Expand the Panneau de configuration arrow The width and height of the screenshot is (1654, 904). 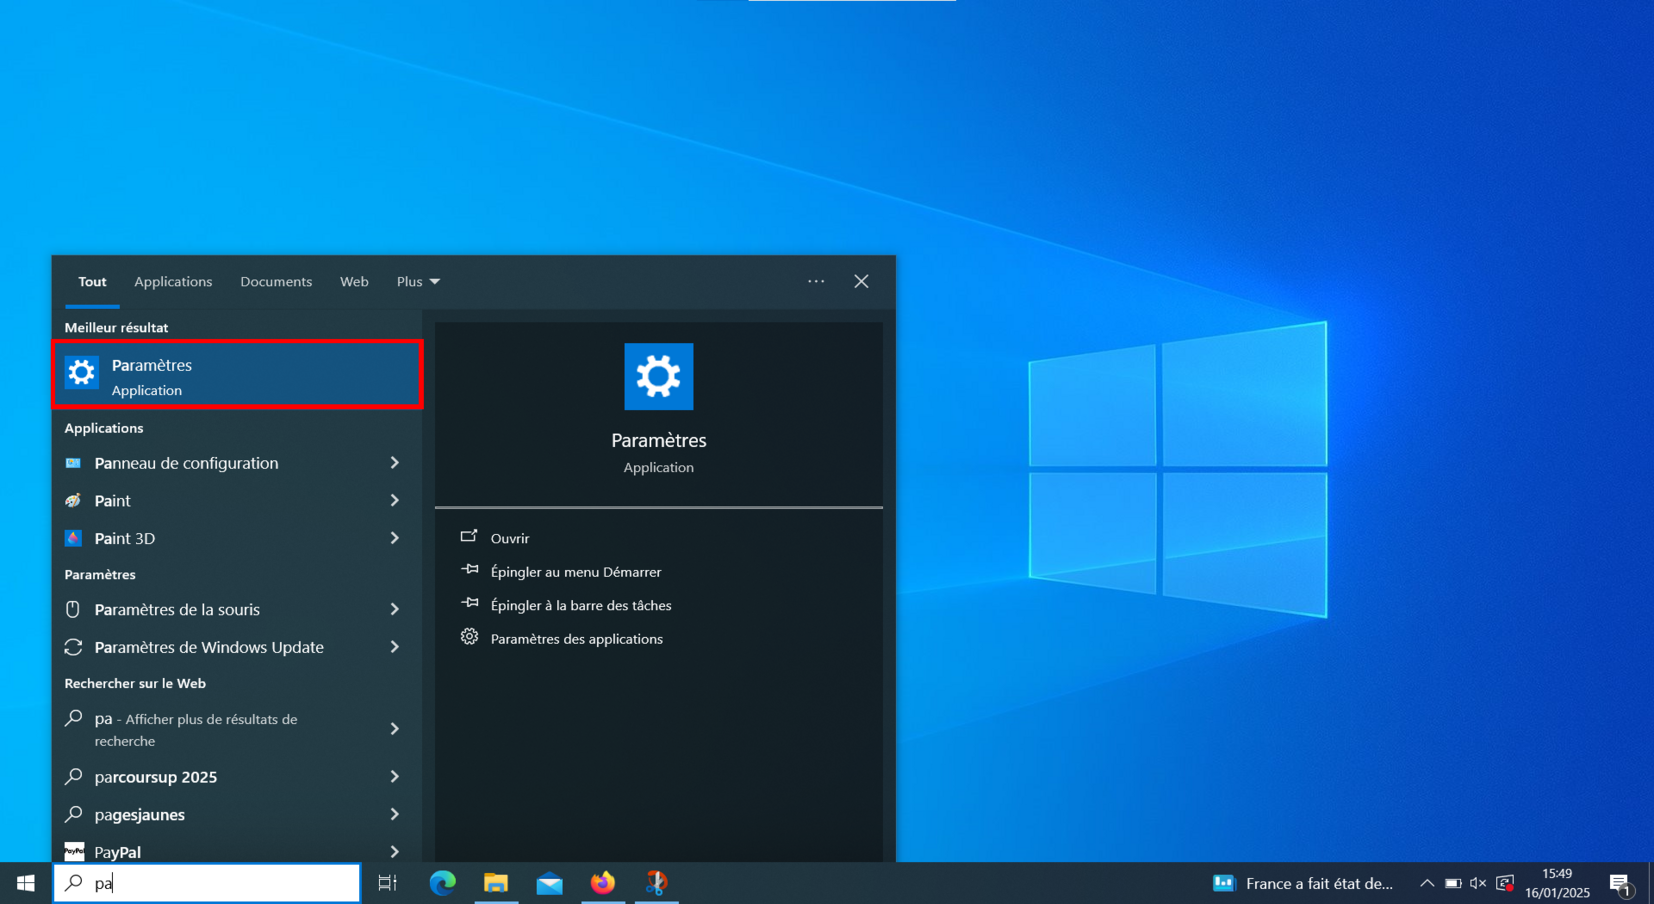395,463
